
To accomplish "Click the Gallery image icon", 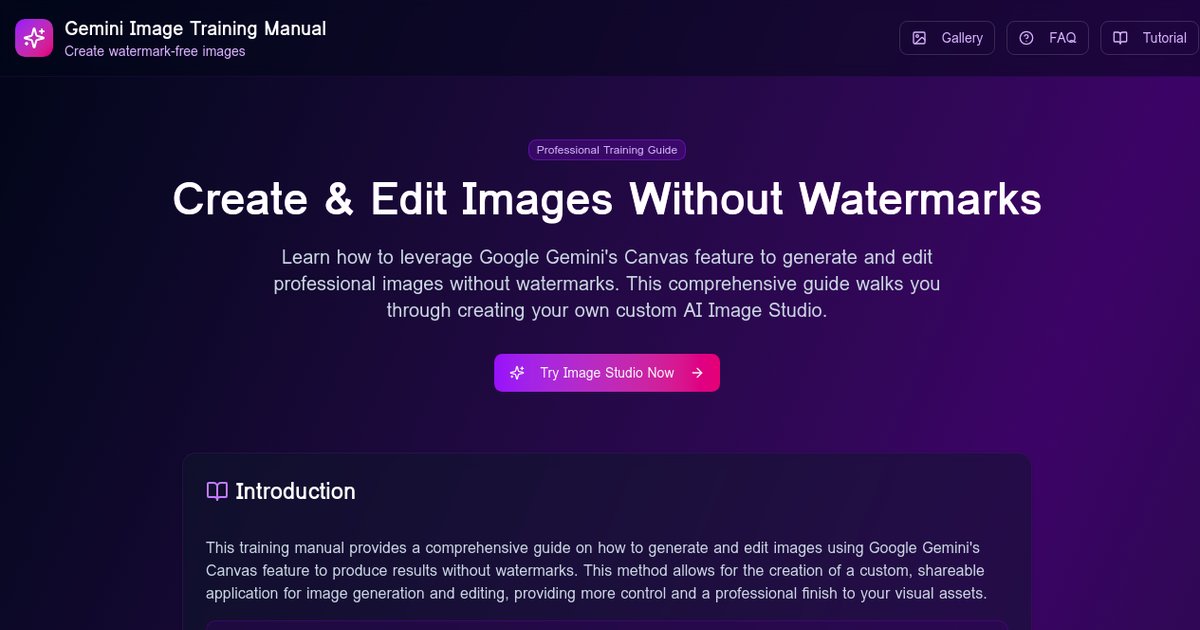I will point(920,38).
